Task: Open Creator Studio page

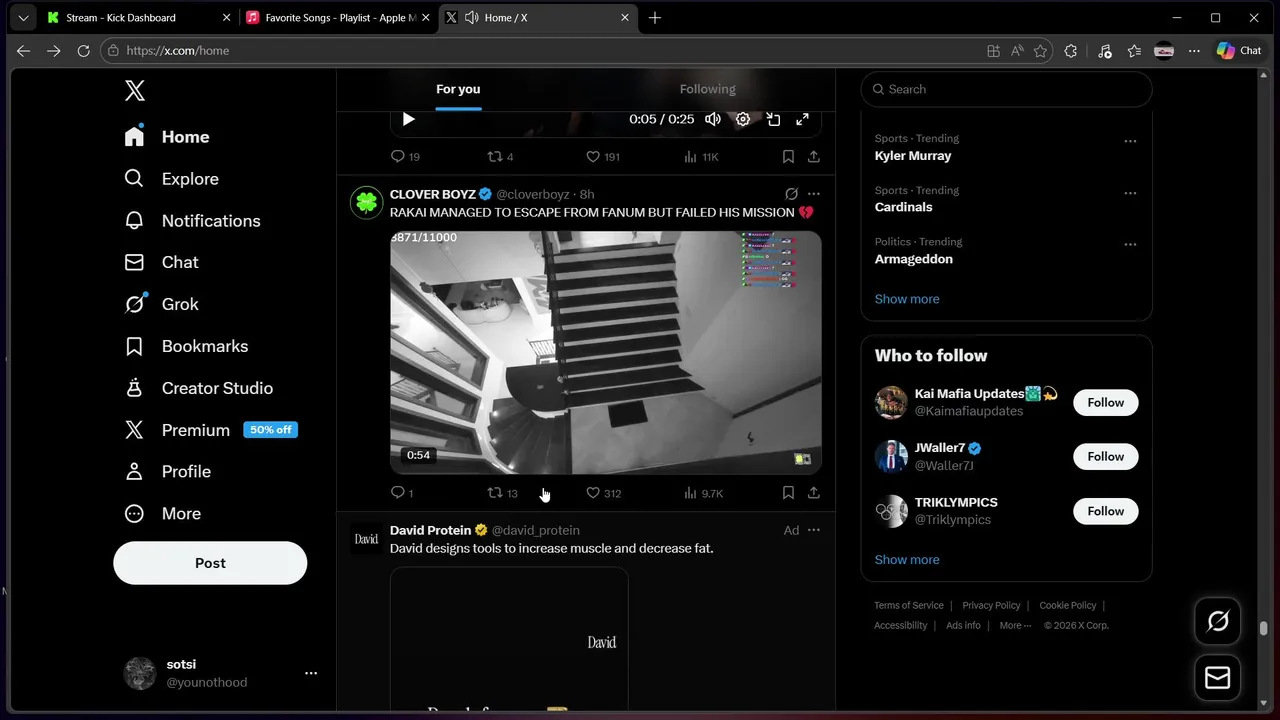Action: (198, 388)
